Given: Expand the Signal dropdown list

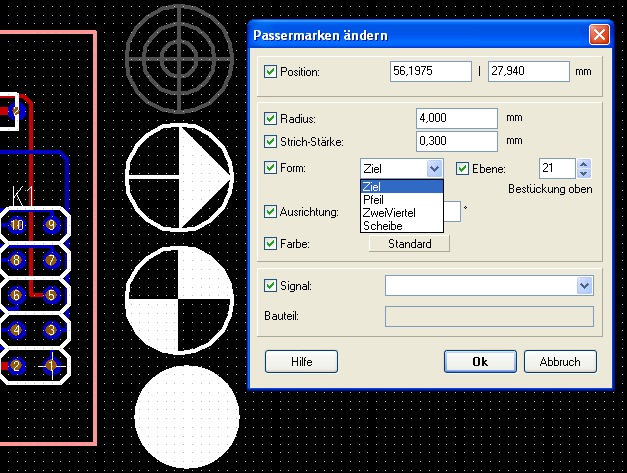Looking at the screenshot, I should (x=585, y=287).
